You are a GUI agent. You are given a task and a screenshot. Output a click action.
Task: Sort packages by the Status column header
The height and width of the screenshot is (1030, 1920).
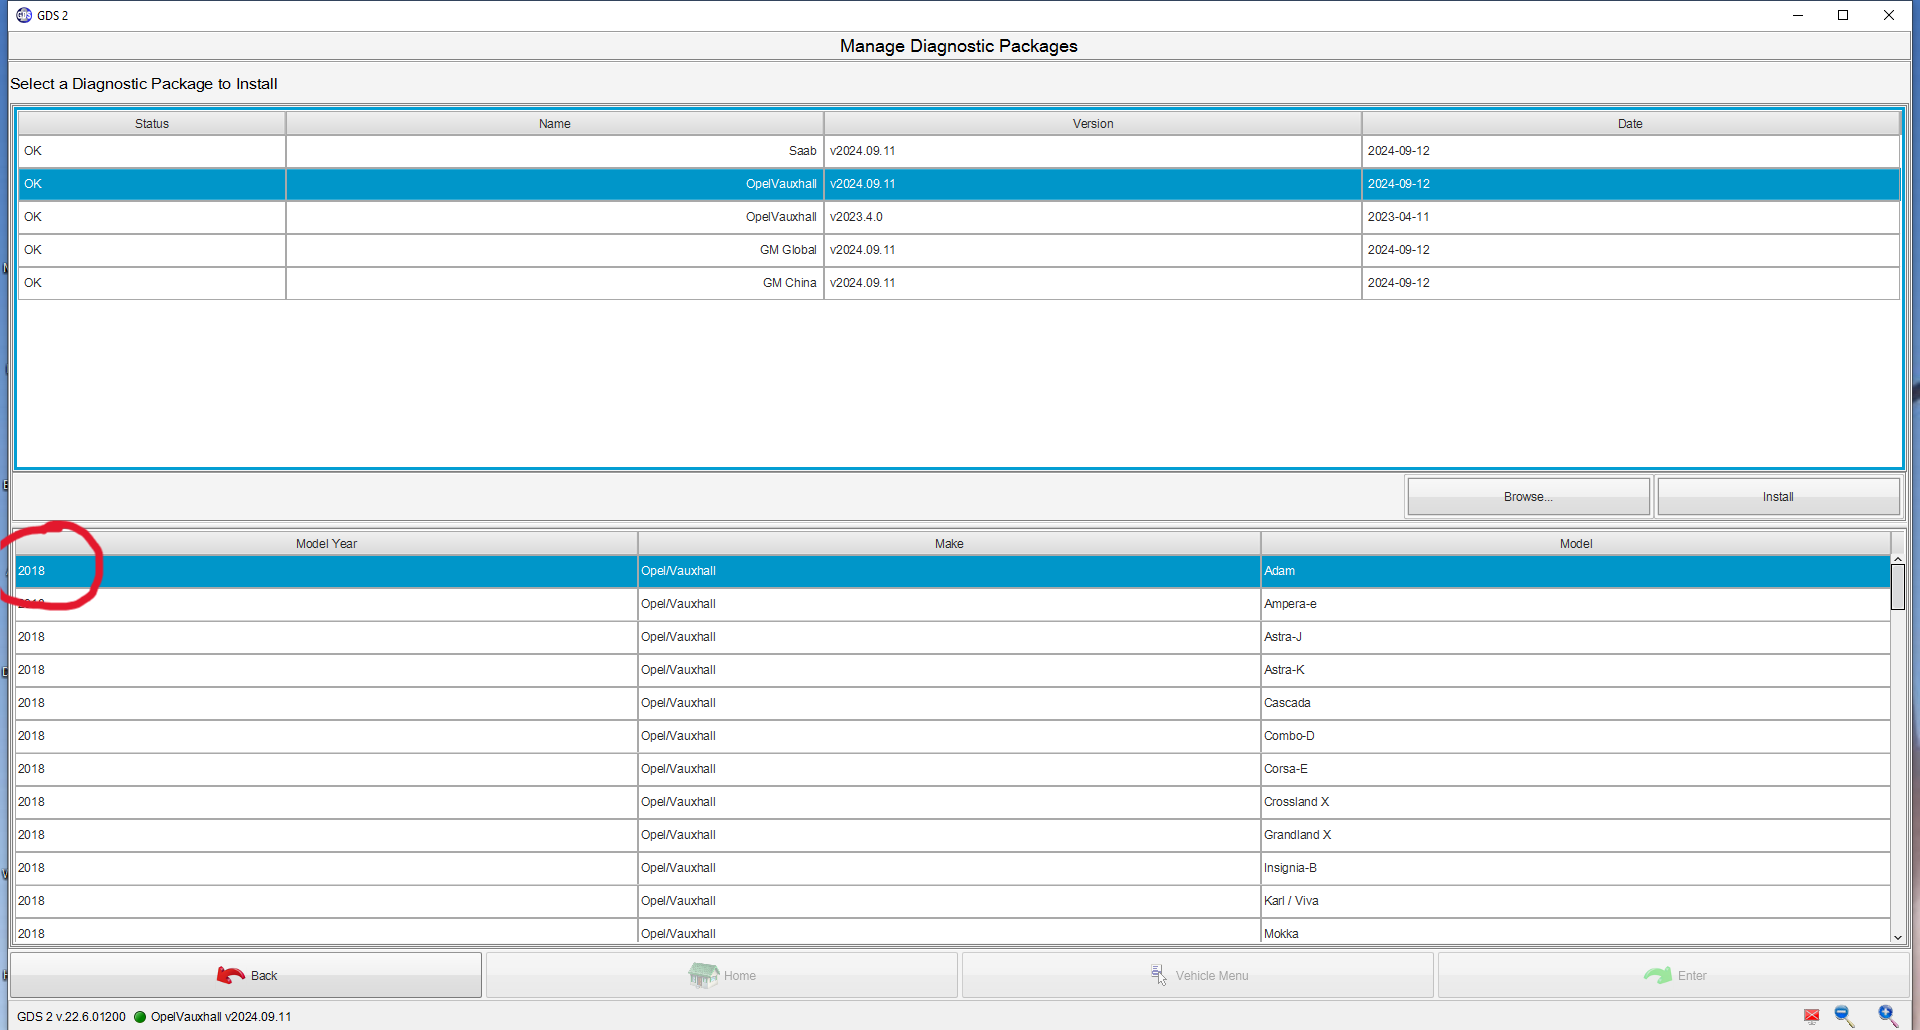152,124
